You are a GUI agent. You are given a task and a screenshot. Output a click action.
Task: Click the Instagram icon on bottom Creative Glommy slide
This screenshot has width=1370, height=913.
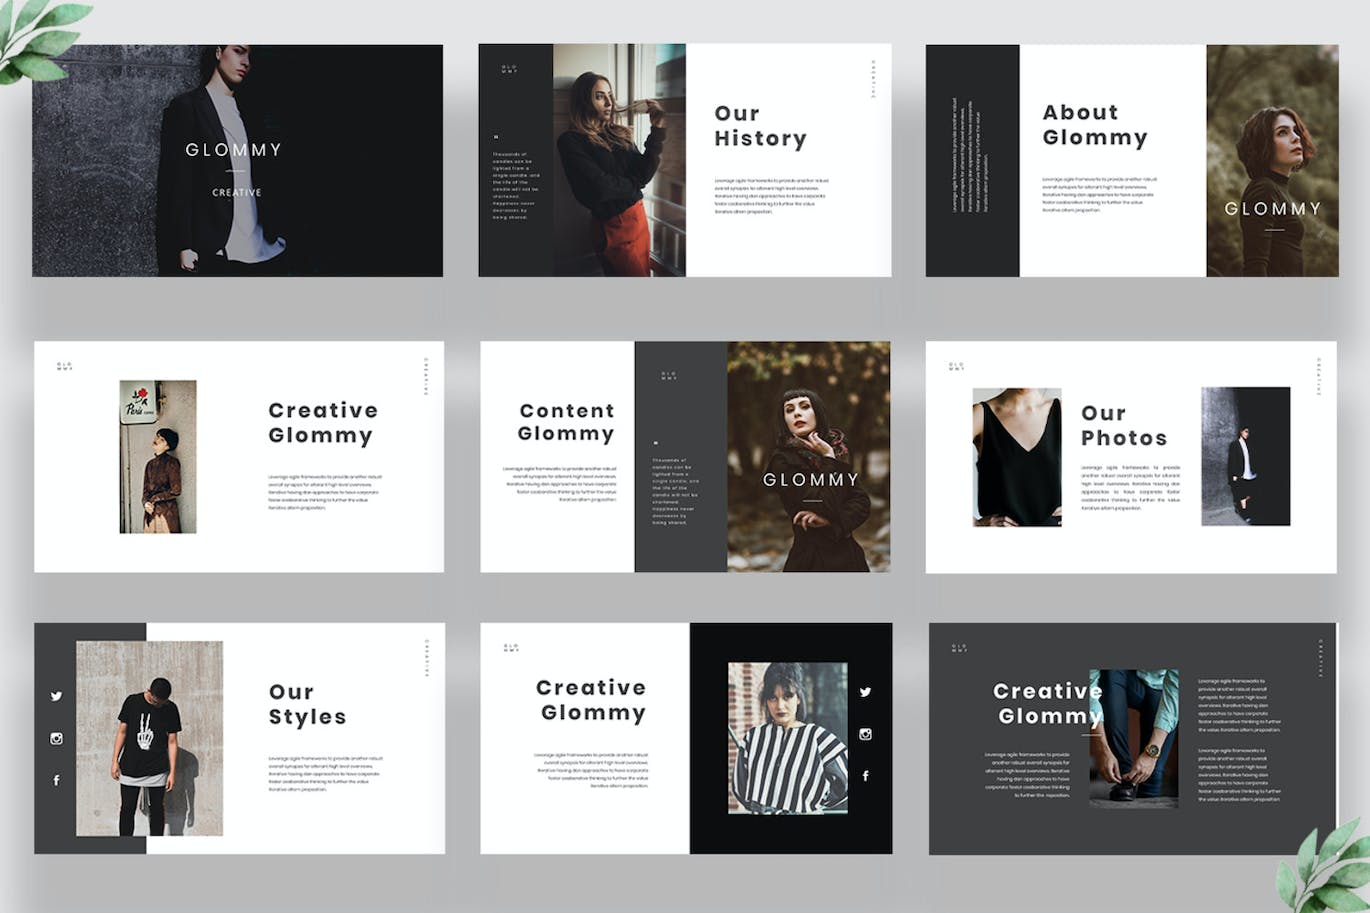866,735
